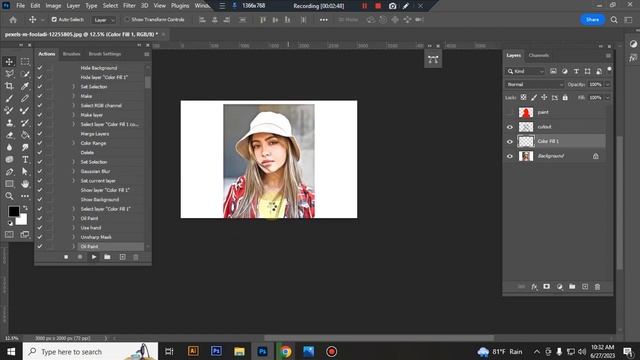
Task: Stop playing or recording the action
Action: click(66, 257)
